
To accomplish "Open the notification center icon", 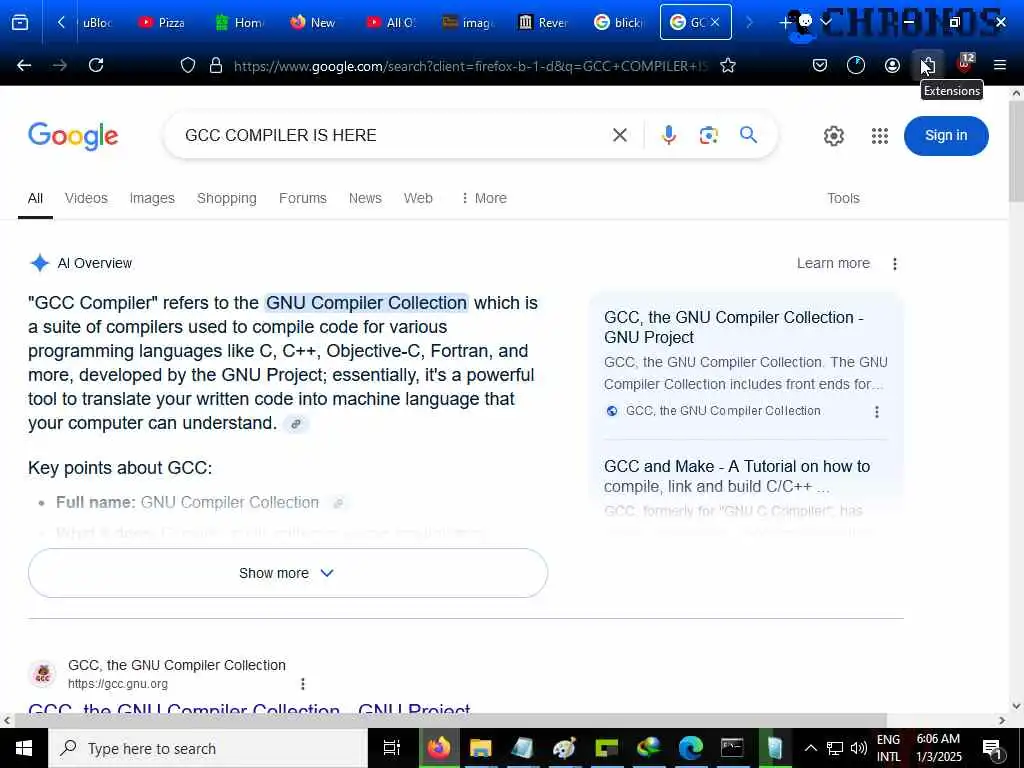I will 991,749.
